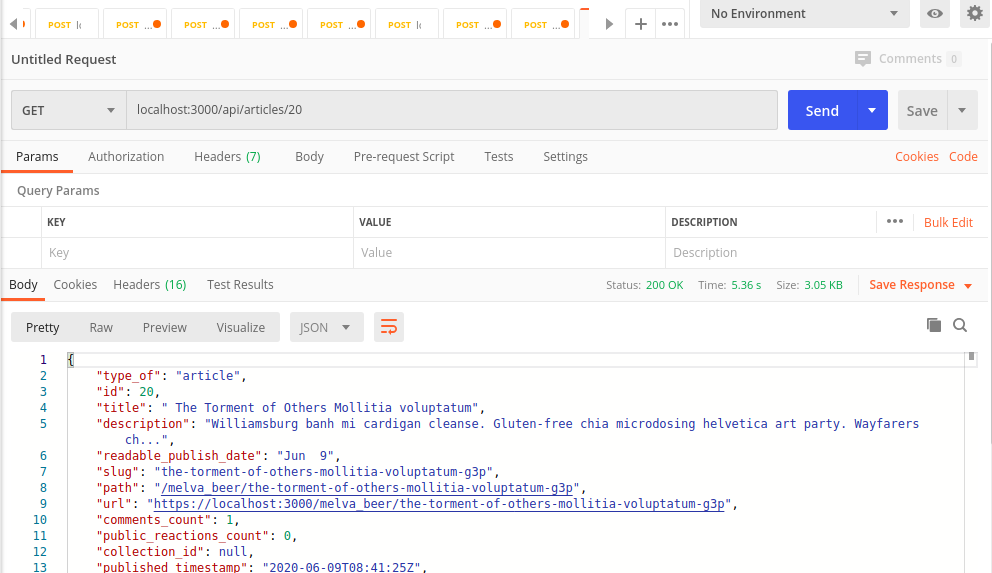The image size is (992, 573).
Task: Open manage environments gear icon
Action: click(974, 13)
